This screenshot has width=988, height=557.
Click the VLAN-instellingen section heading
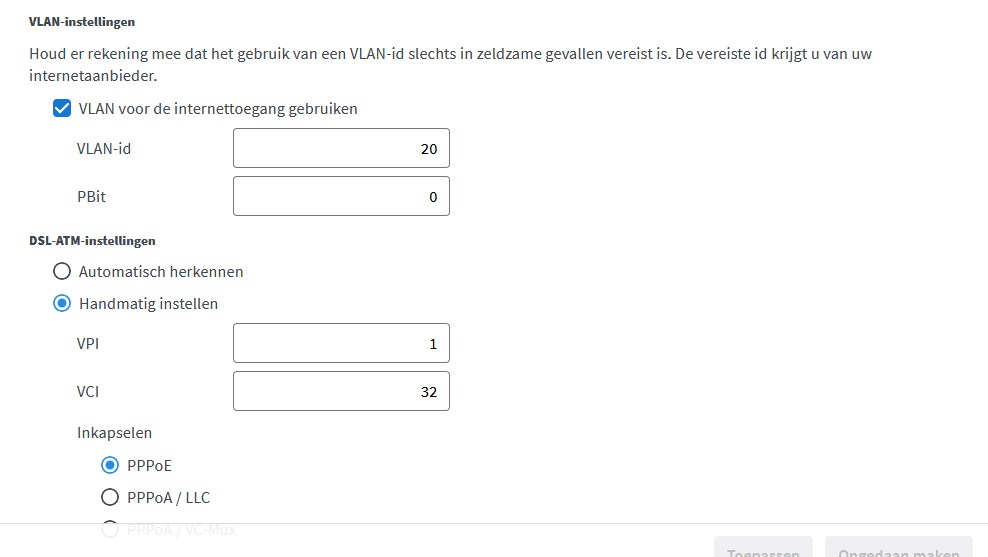click(x=82, y=21)
